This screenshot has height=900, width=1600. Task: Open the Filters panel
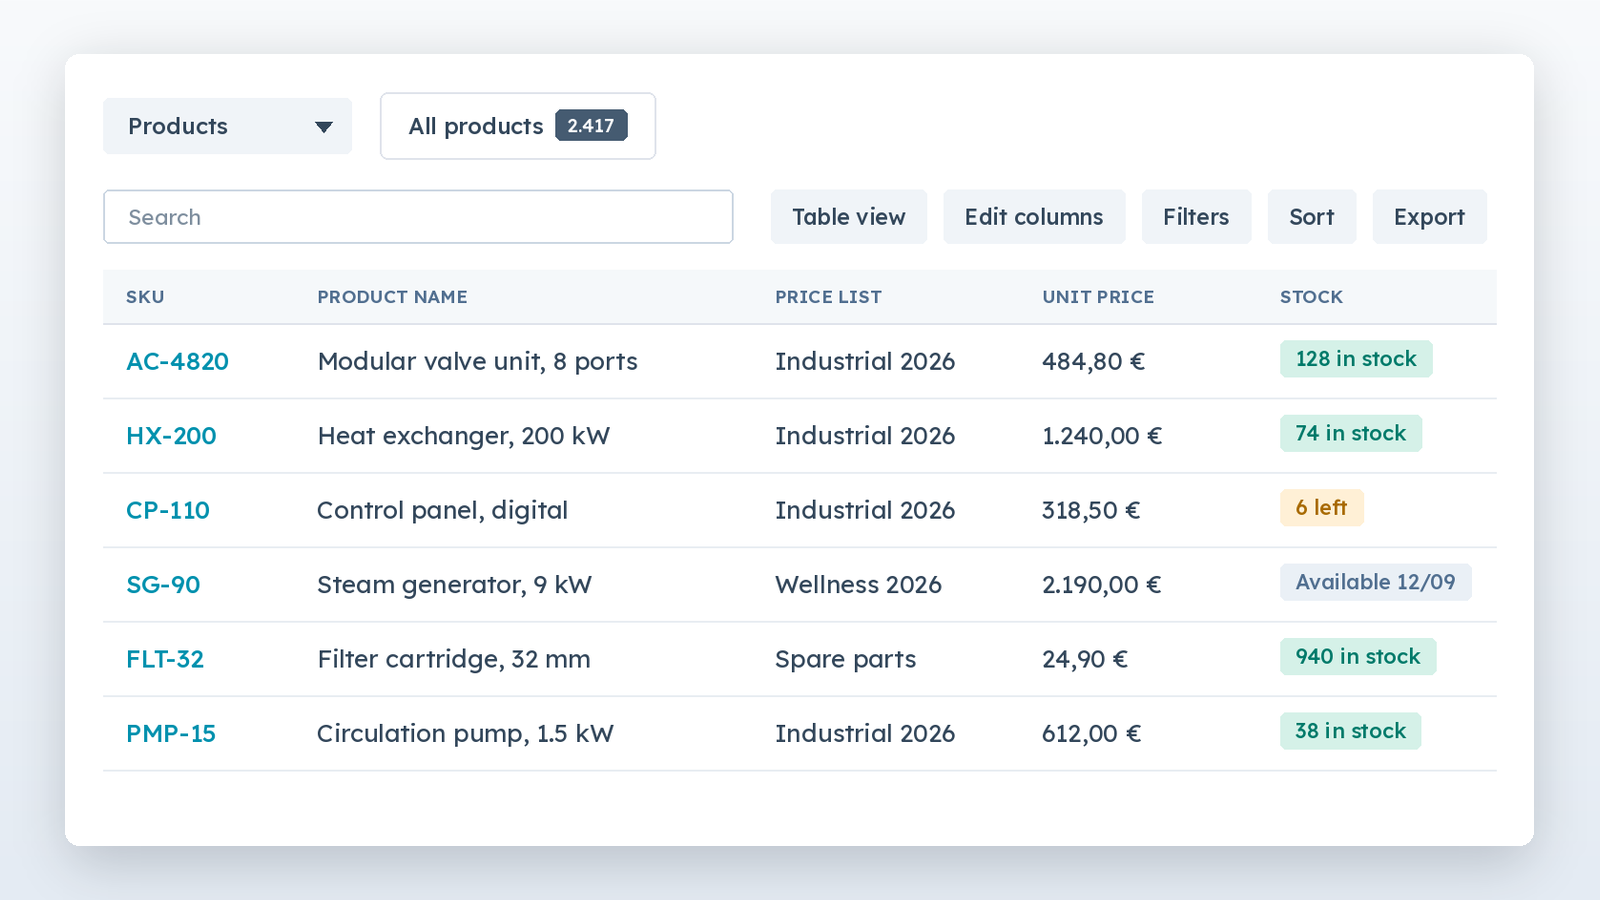click(x=1196, y=217)
